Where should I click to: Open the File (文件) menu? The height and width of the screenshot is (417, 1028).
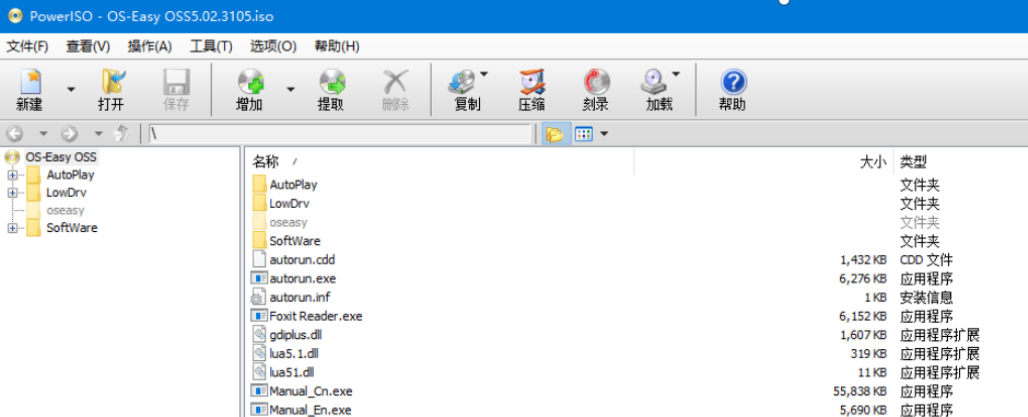[x=27, y=46]
